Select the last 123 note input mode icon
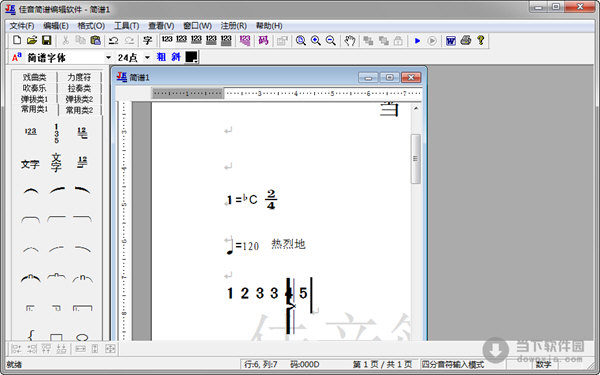600x375 pixels. [226, 40]
